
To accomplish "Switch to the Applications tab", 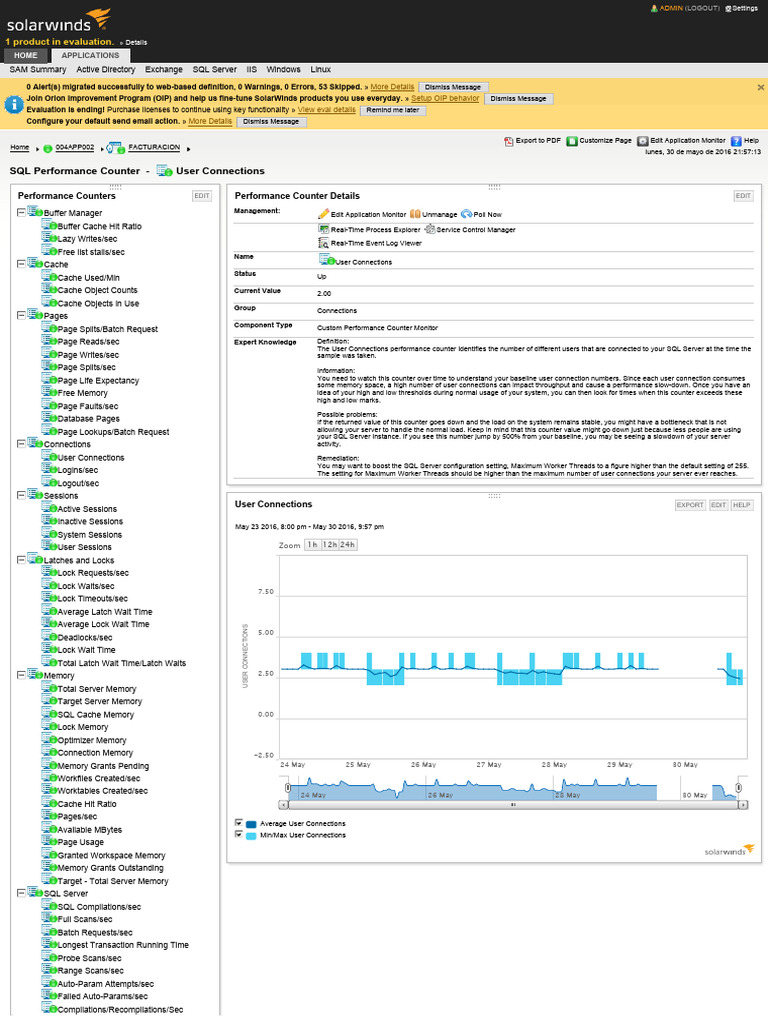I will [x=90, y=55].
